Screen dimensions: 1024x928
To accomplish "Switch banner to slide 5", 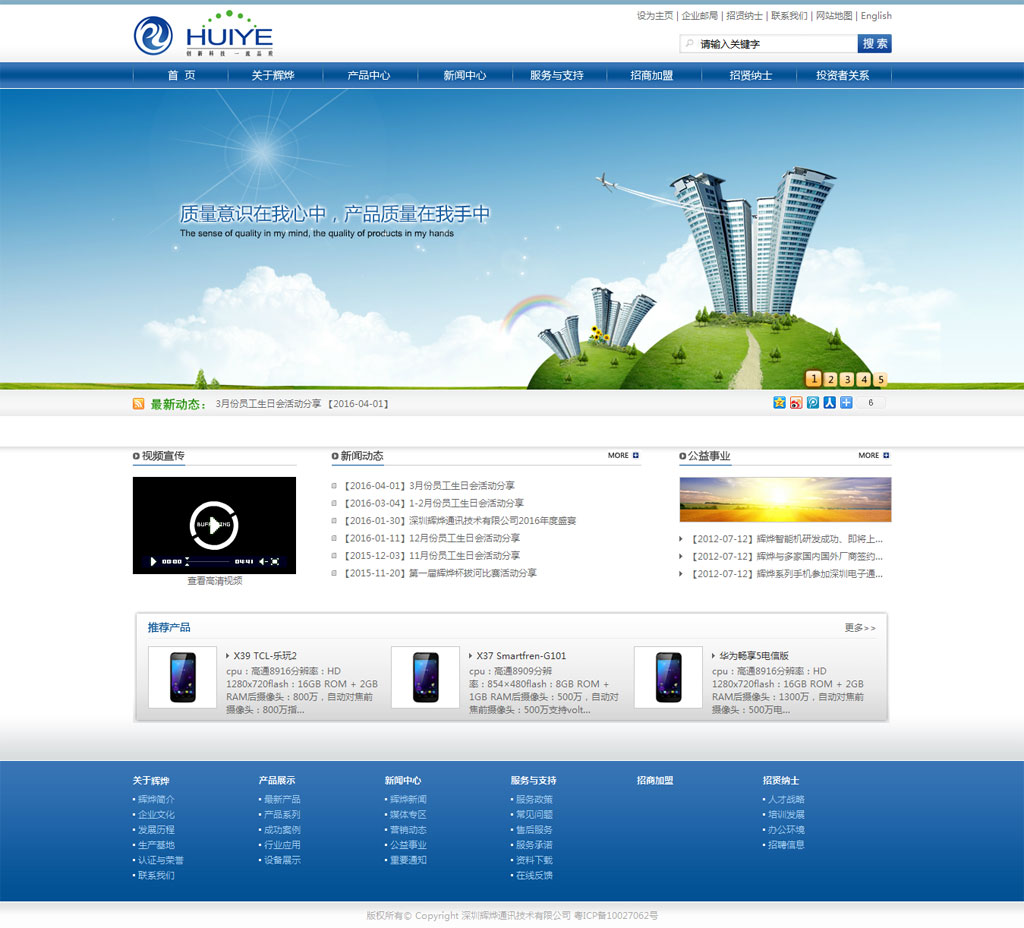I will pyautogui.click(x=881, y=379).
